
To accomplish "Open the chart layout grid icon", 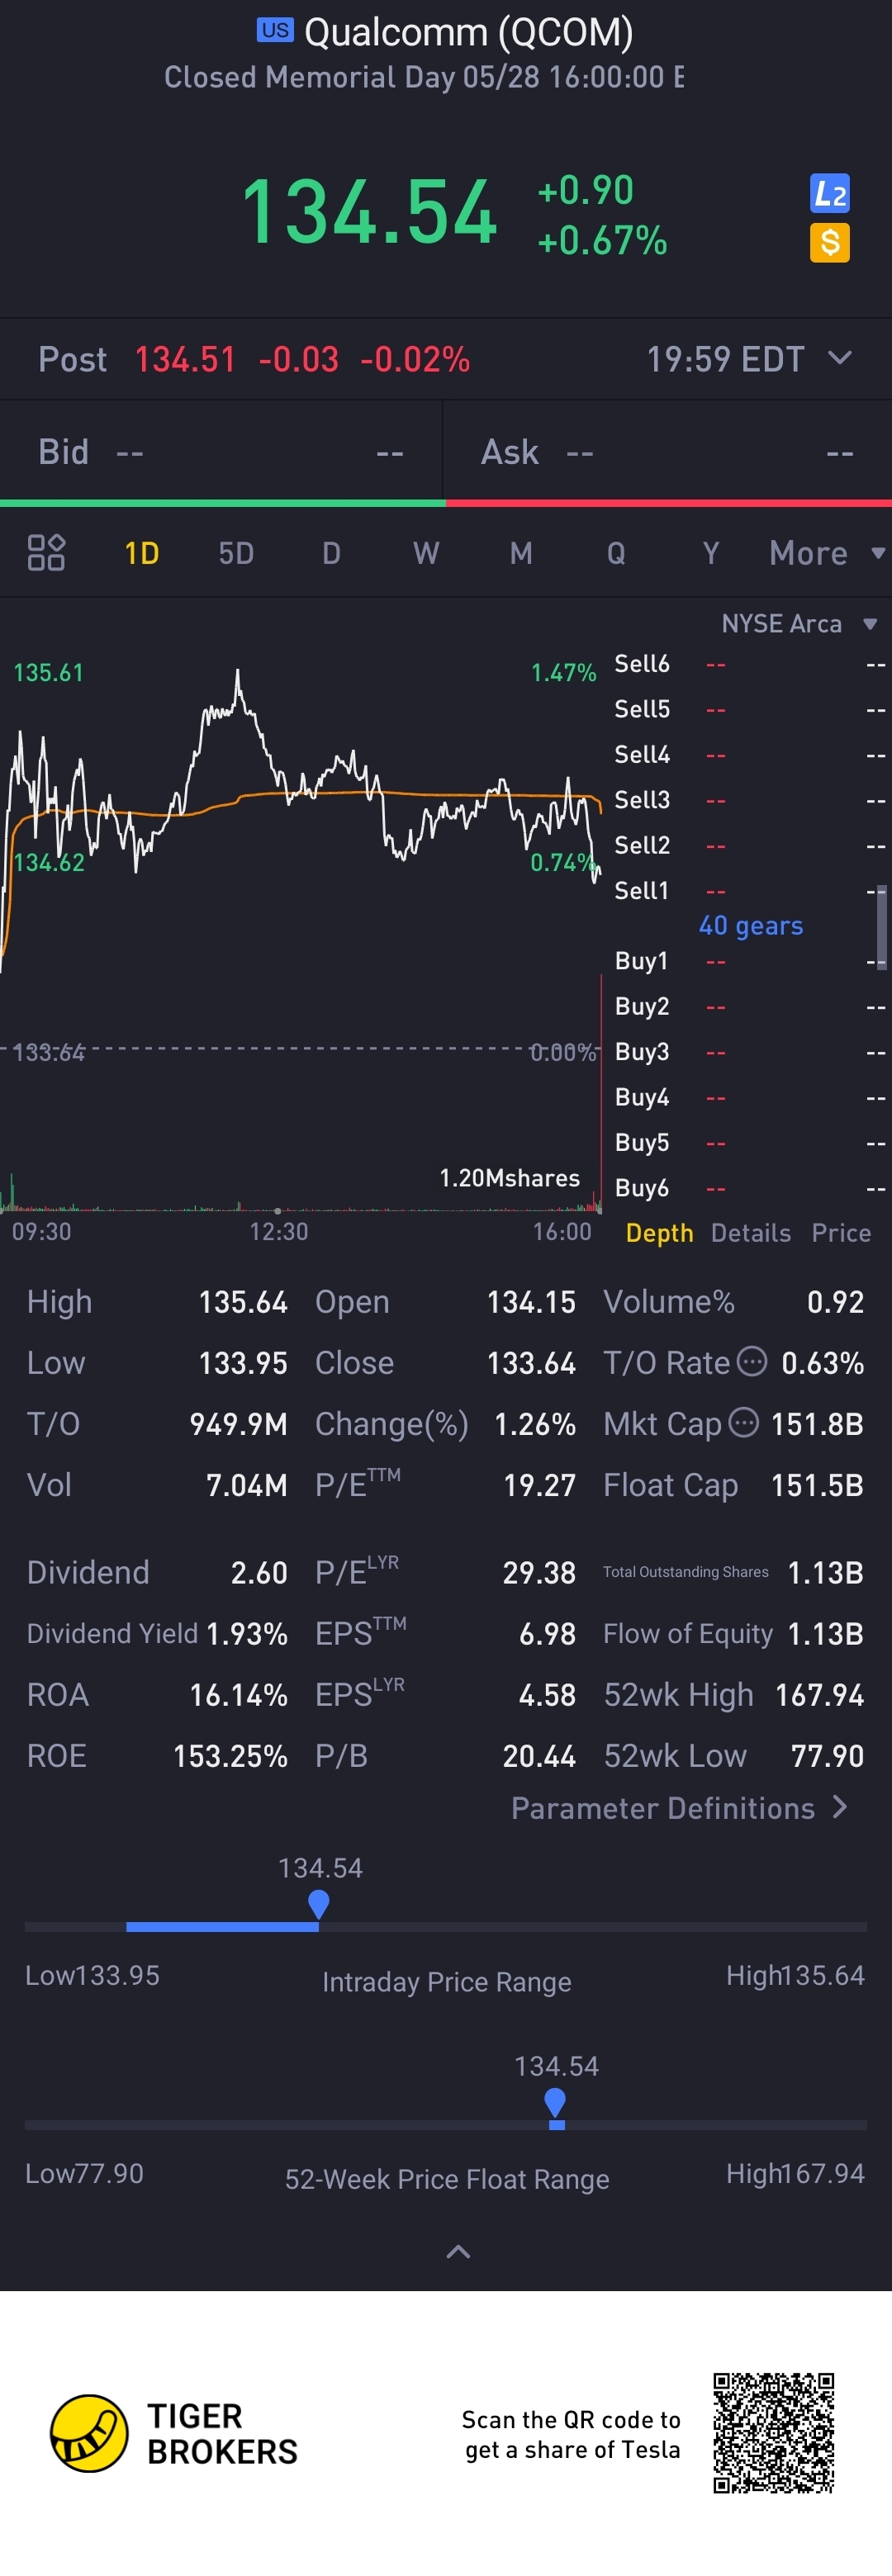I will click(x=46, y=552).
